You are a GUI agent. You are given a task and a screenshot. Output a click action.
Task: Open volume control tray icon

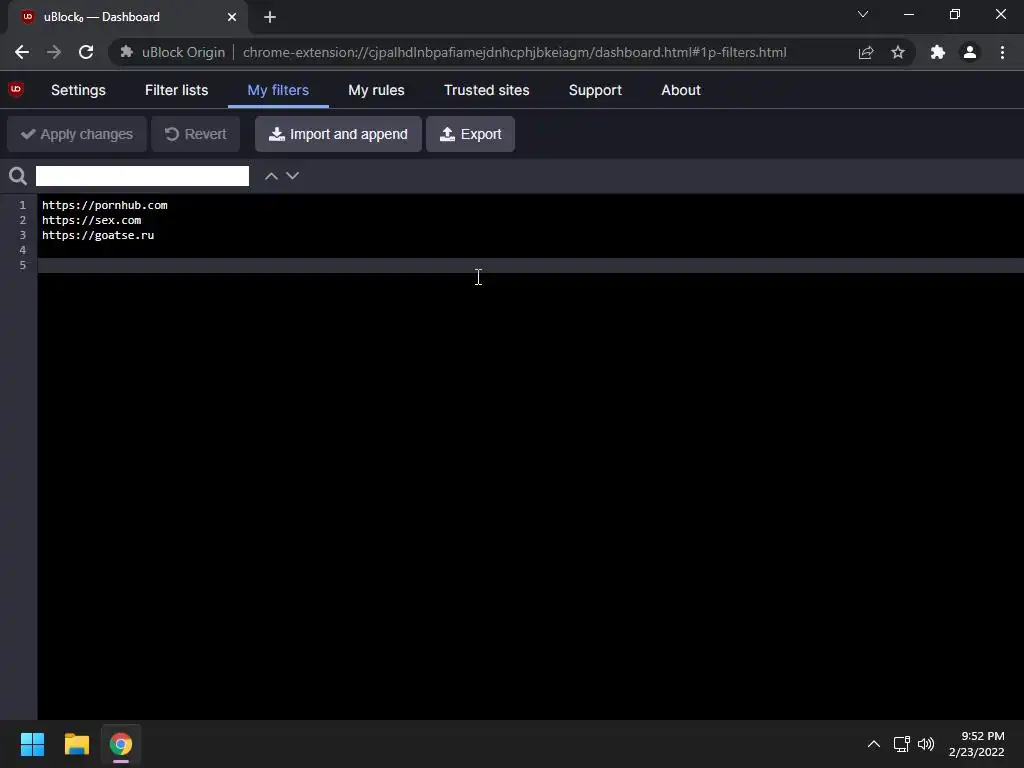(926, 744)
